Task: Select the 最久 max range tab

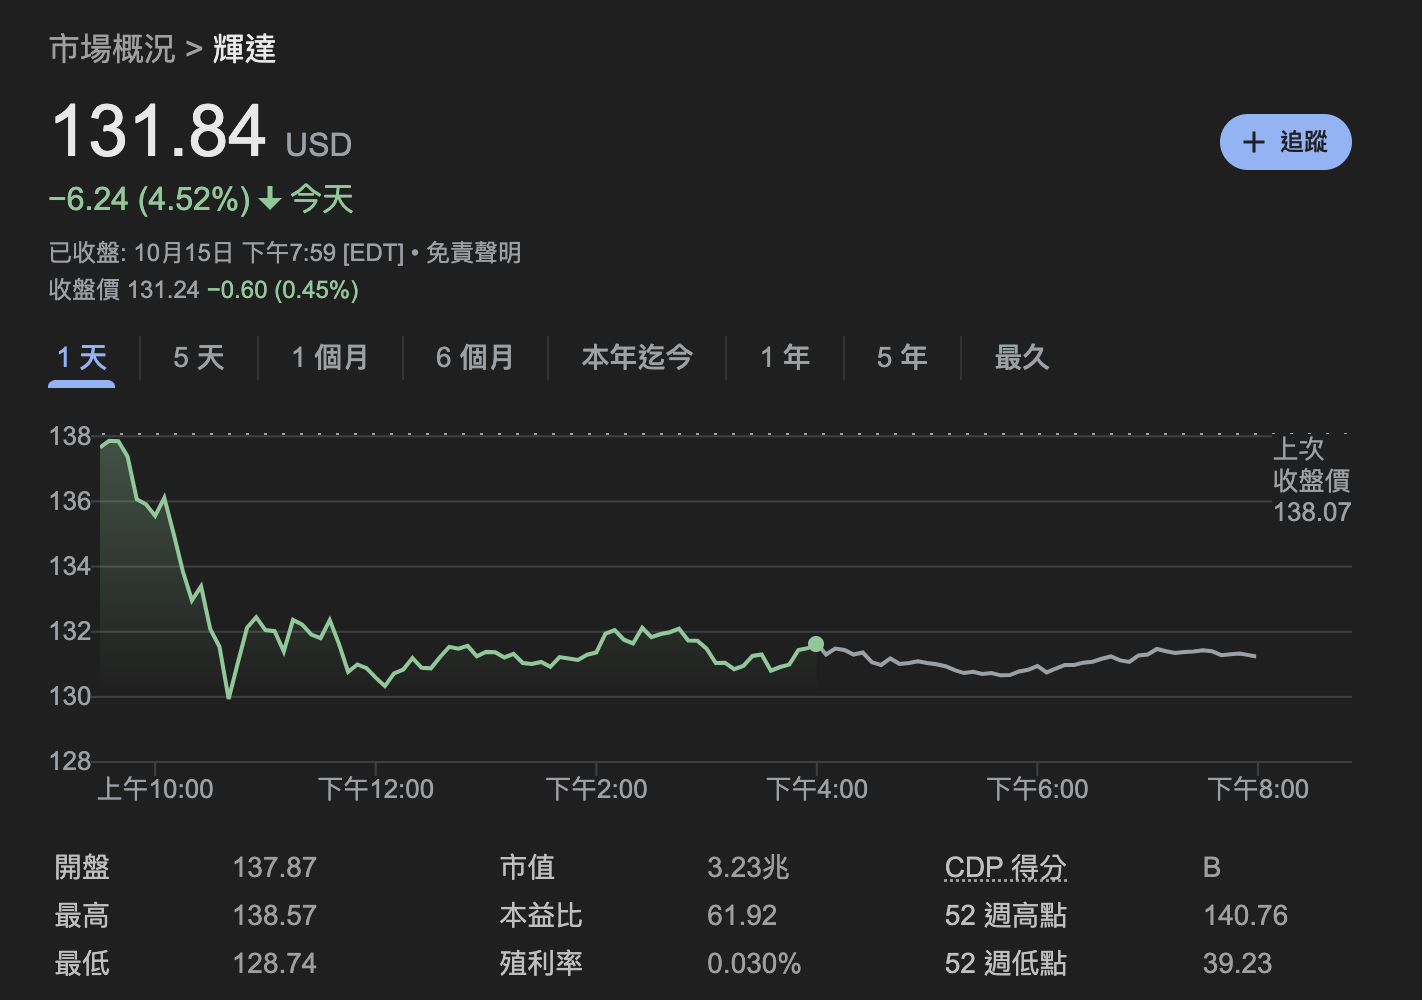Action: (x=1021, y=357)
